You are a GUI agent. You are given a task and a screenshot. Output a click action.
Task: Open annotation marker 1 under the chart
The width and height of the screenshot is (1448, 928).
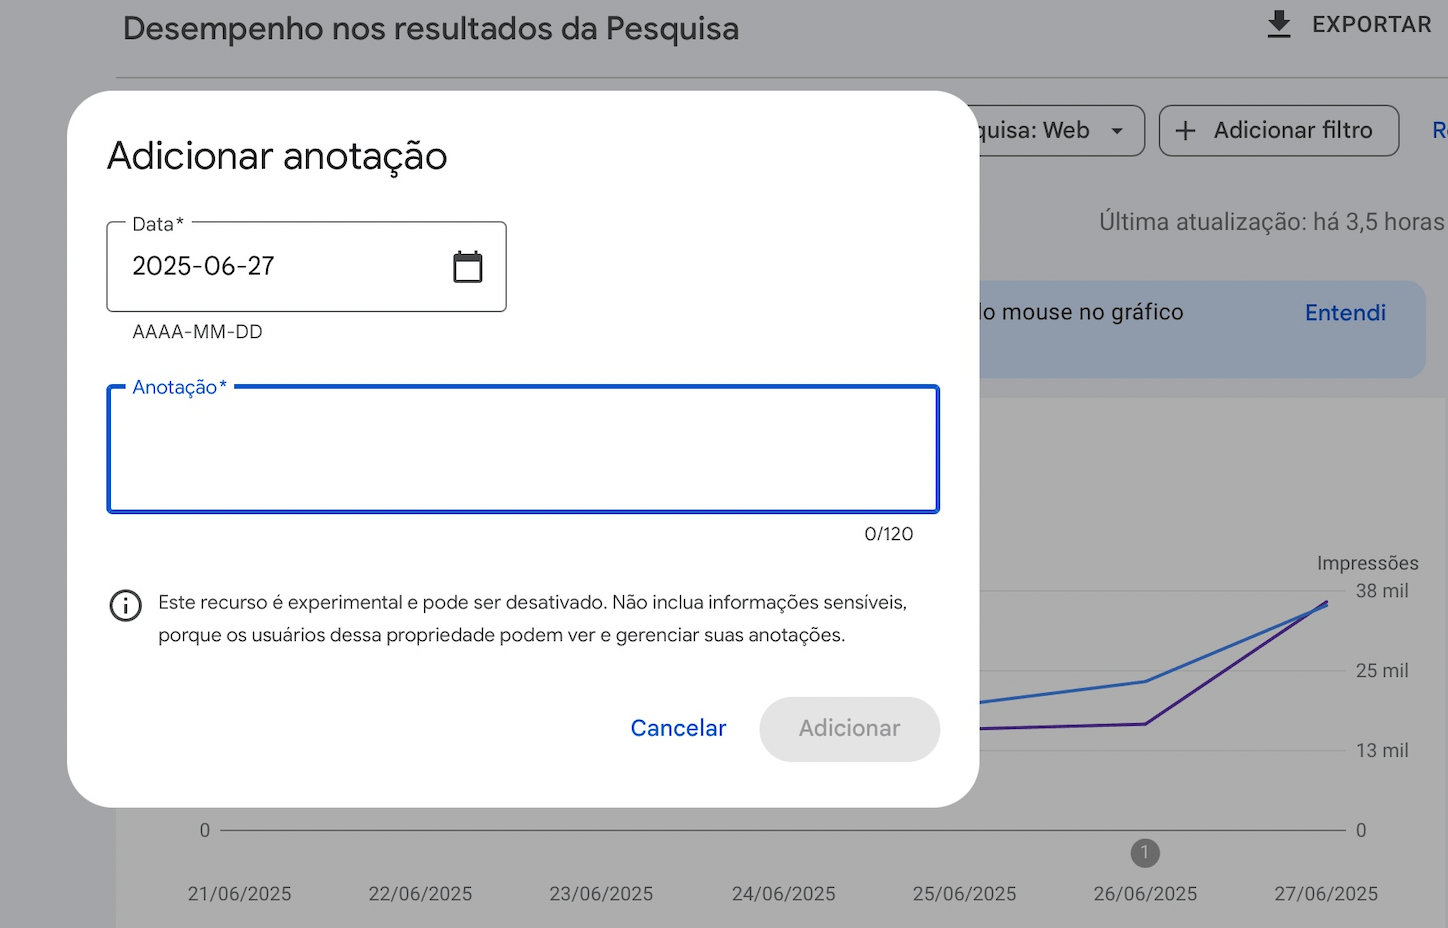1145,853
